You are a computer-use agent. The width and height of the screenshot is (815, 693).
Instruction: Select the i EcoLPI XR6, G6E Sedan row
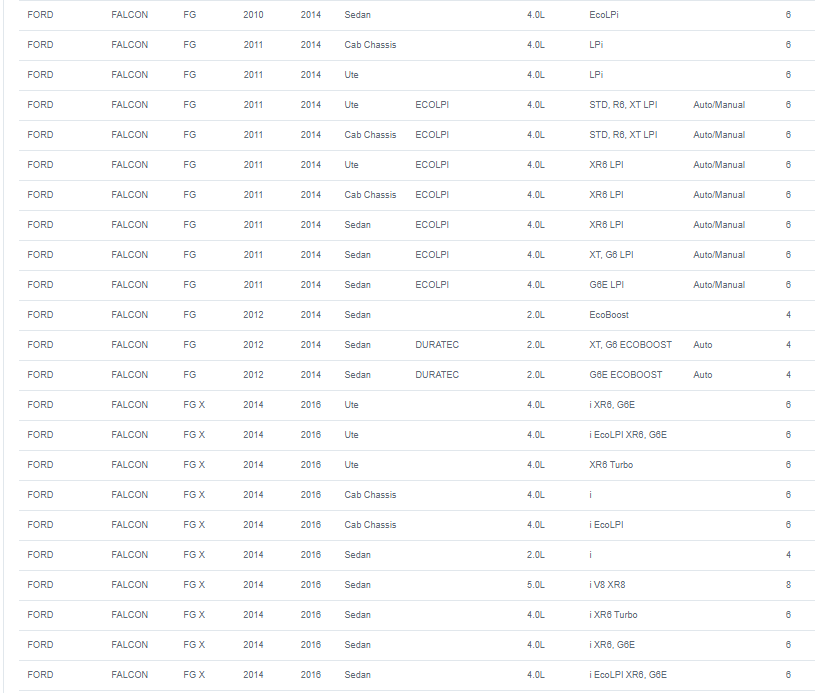(417, 675)
